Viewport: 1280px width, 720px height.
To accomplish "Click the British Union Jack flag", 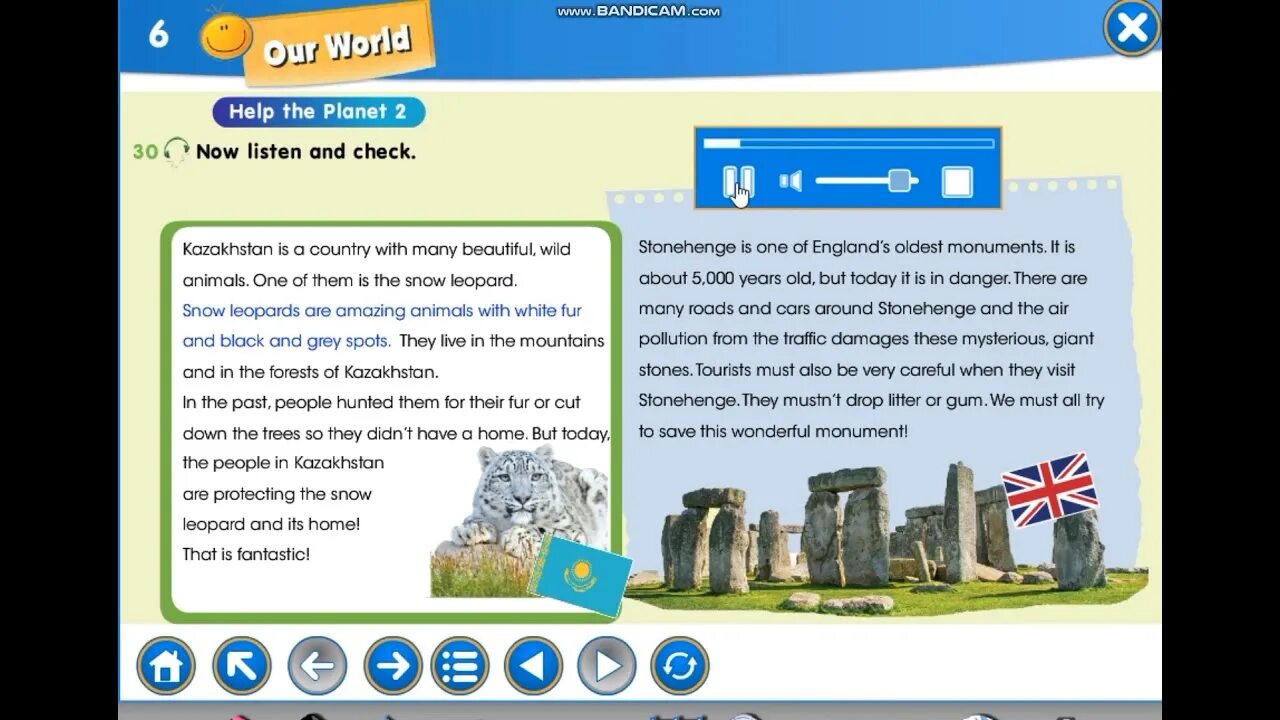I will point(1050,488).
